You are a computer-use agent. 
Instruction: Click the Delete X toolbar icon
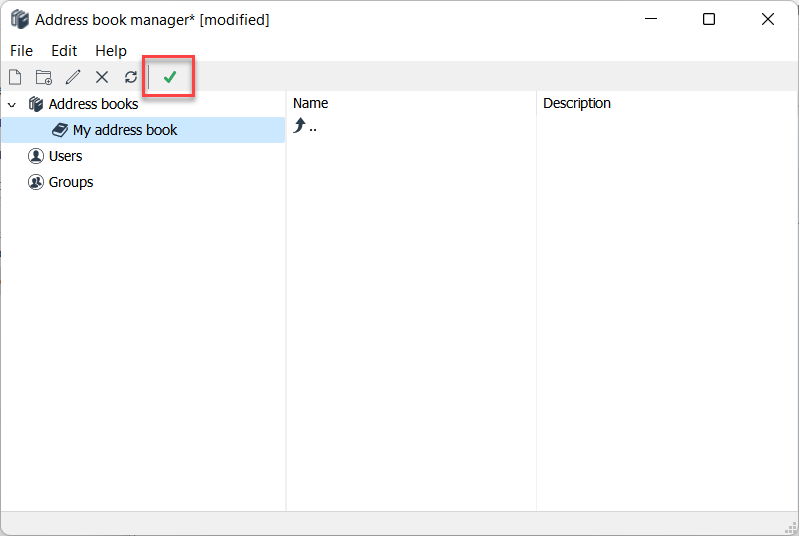(101, 77)
